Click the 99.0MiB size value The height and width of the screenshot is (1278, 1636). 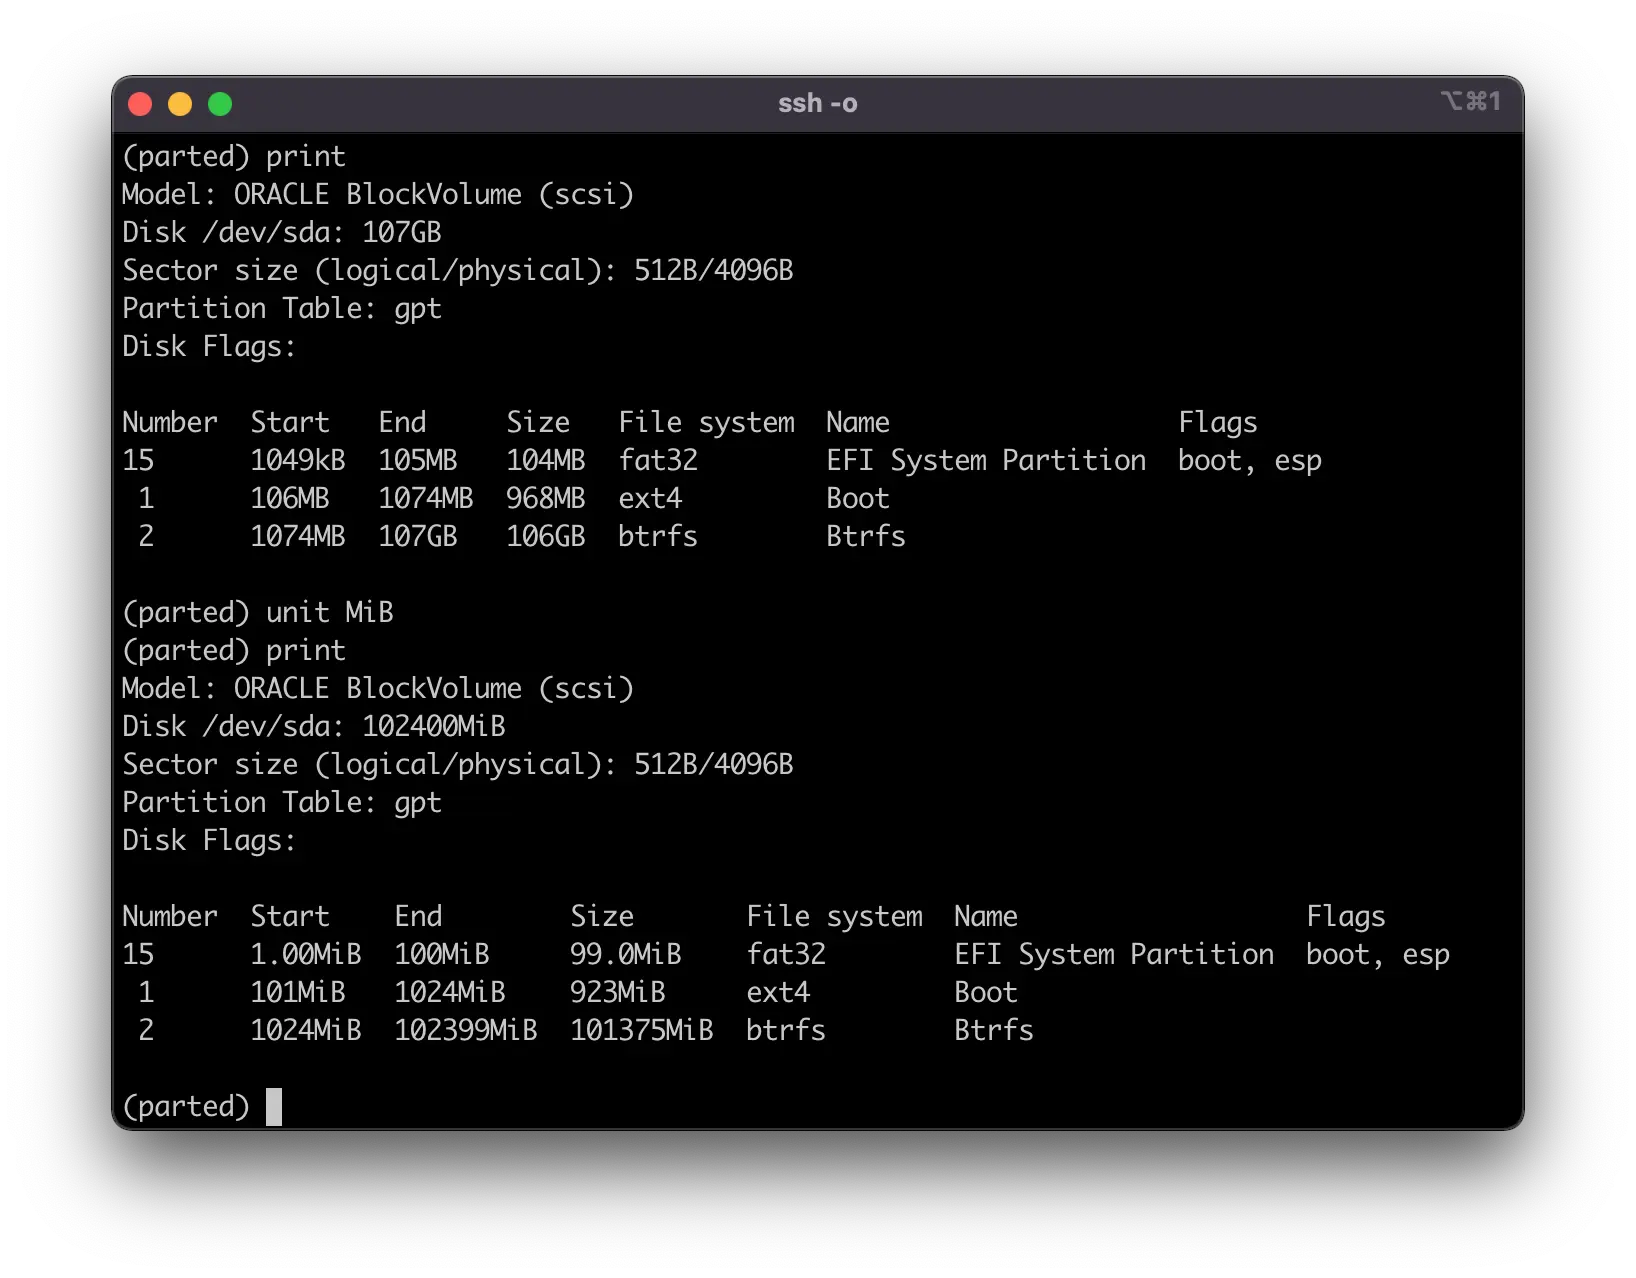tap(625, 954)
